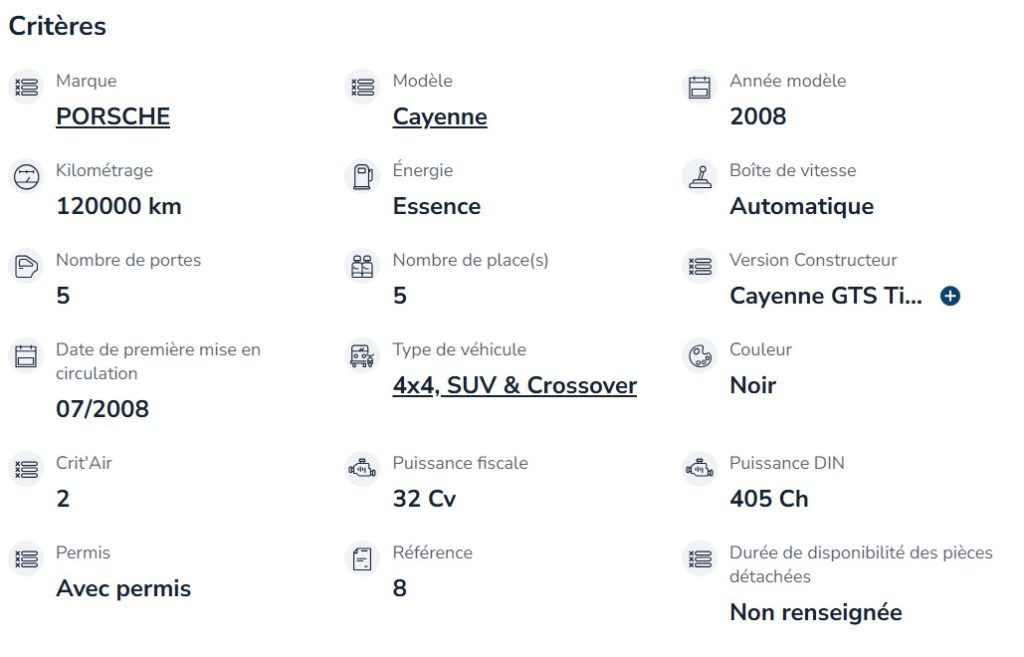Image resolution: width=1024 pixels, height=657 pixels.
Task: Follow the 4x4, SUV & Crossover link
Action: pos(515,385)
